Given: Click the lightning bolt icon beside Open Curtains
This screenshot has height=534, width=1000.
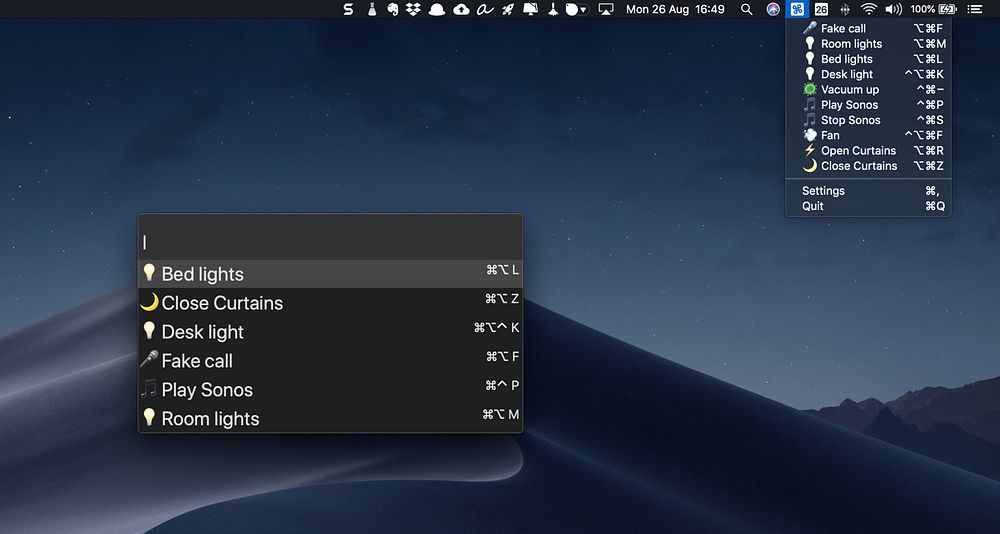Looking at the screenshot, I should click(810, 151).
